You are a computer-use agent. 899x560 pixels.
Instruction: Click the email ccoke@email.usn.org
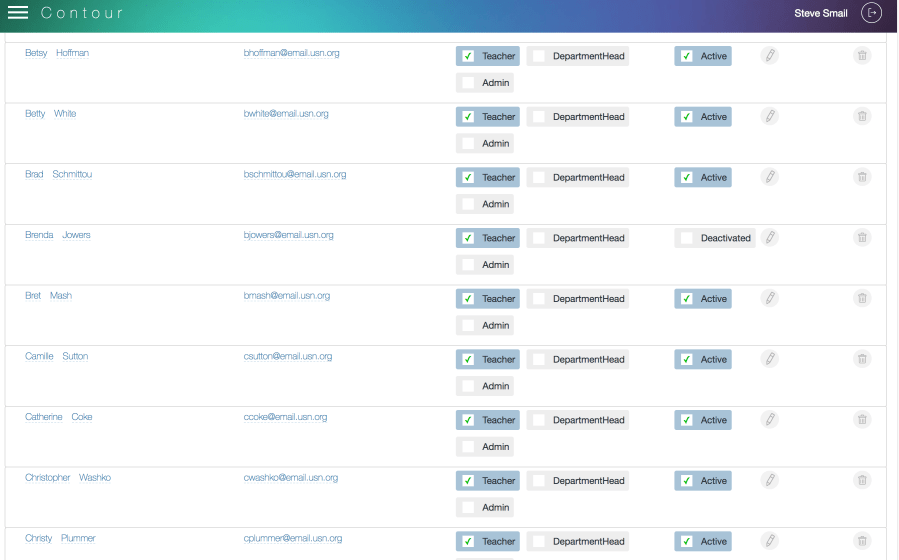pyautogui.click(x=285, y=417)
